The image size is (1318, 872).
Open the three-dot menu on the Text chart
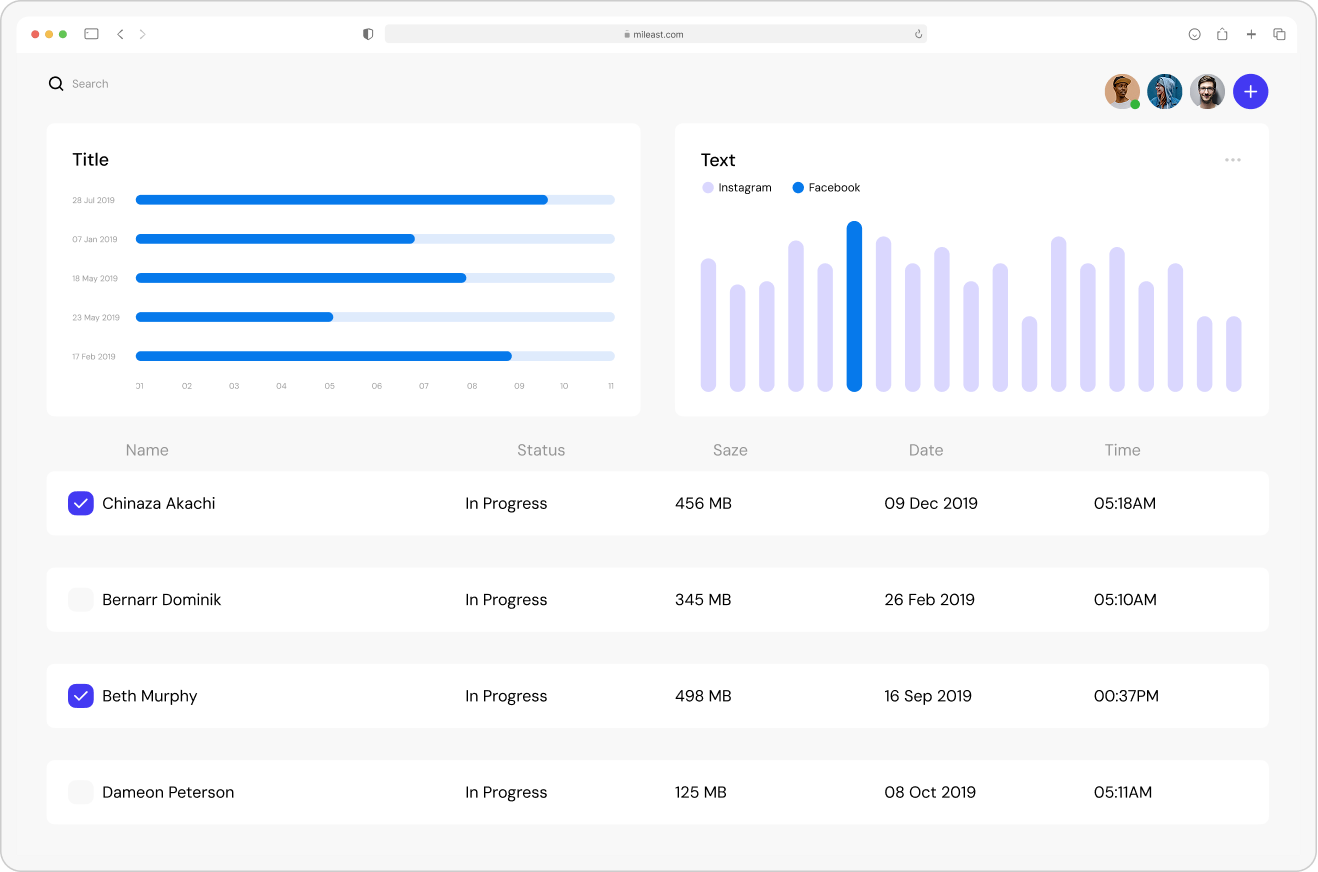pyautogui.click(x=1233, y=160)
